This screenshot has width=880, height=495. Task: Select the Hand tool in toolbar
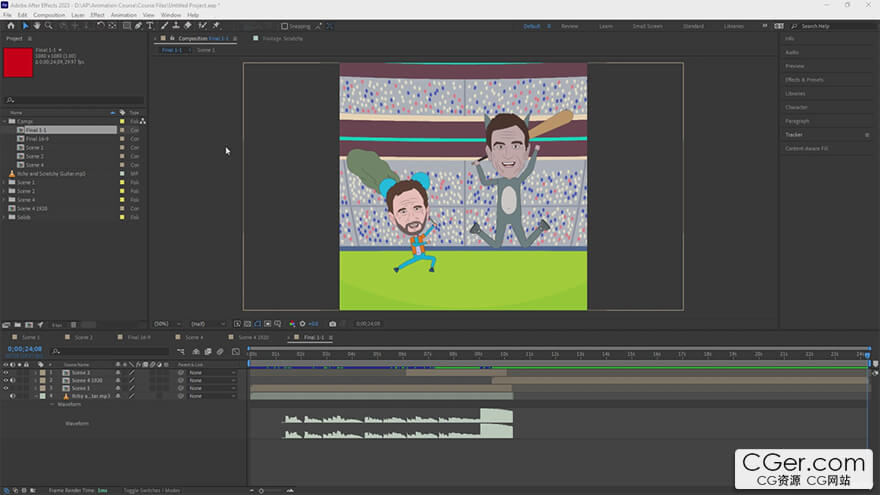[x=37, y=26]
